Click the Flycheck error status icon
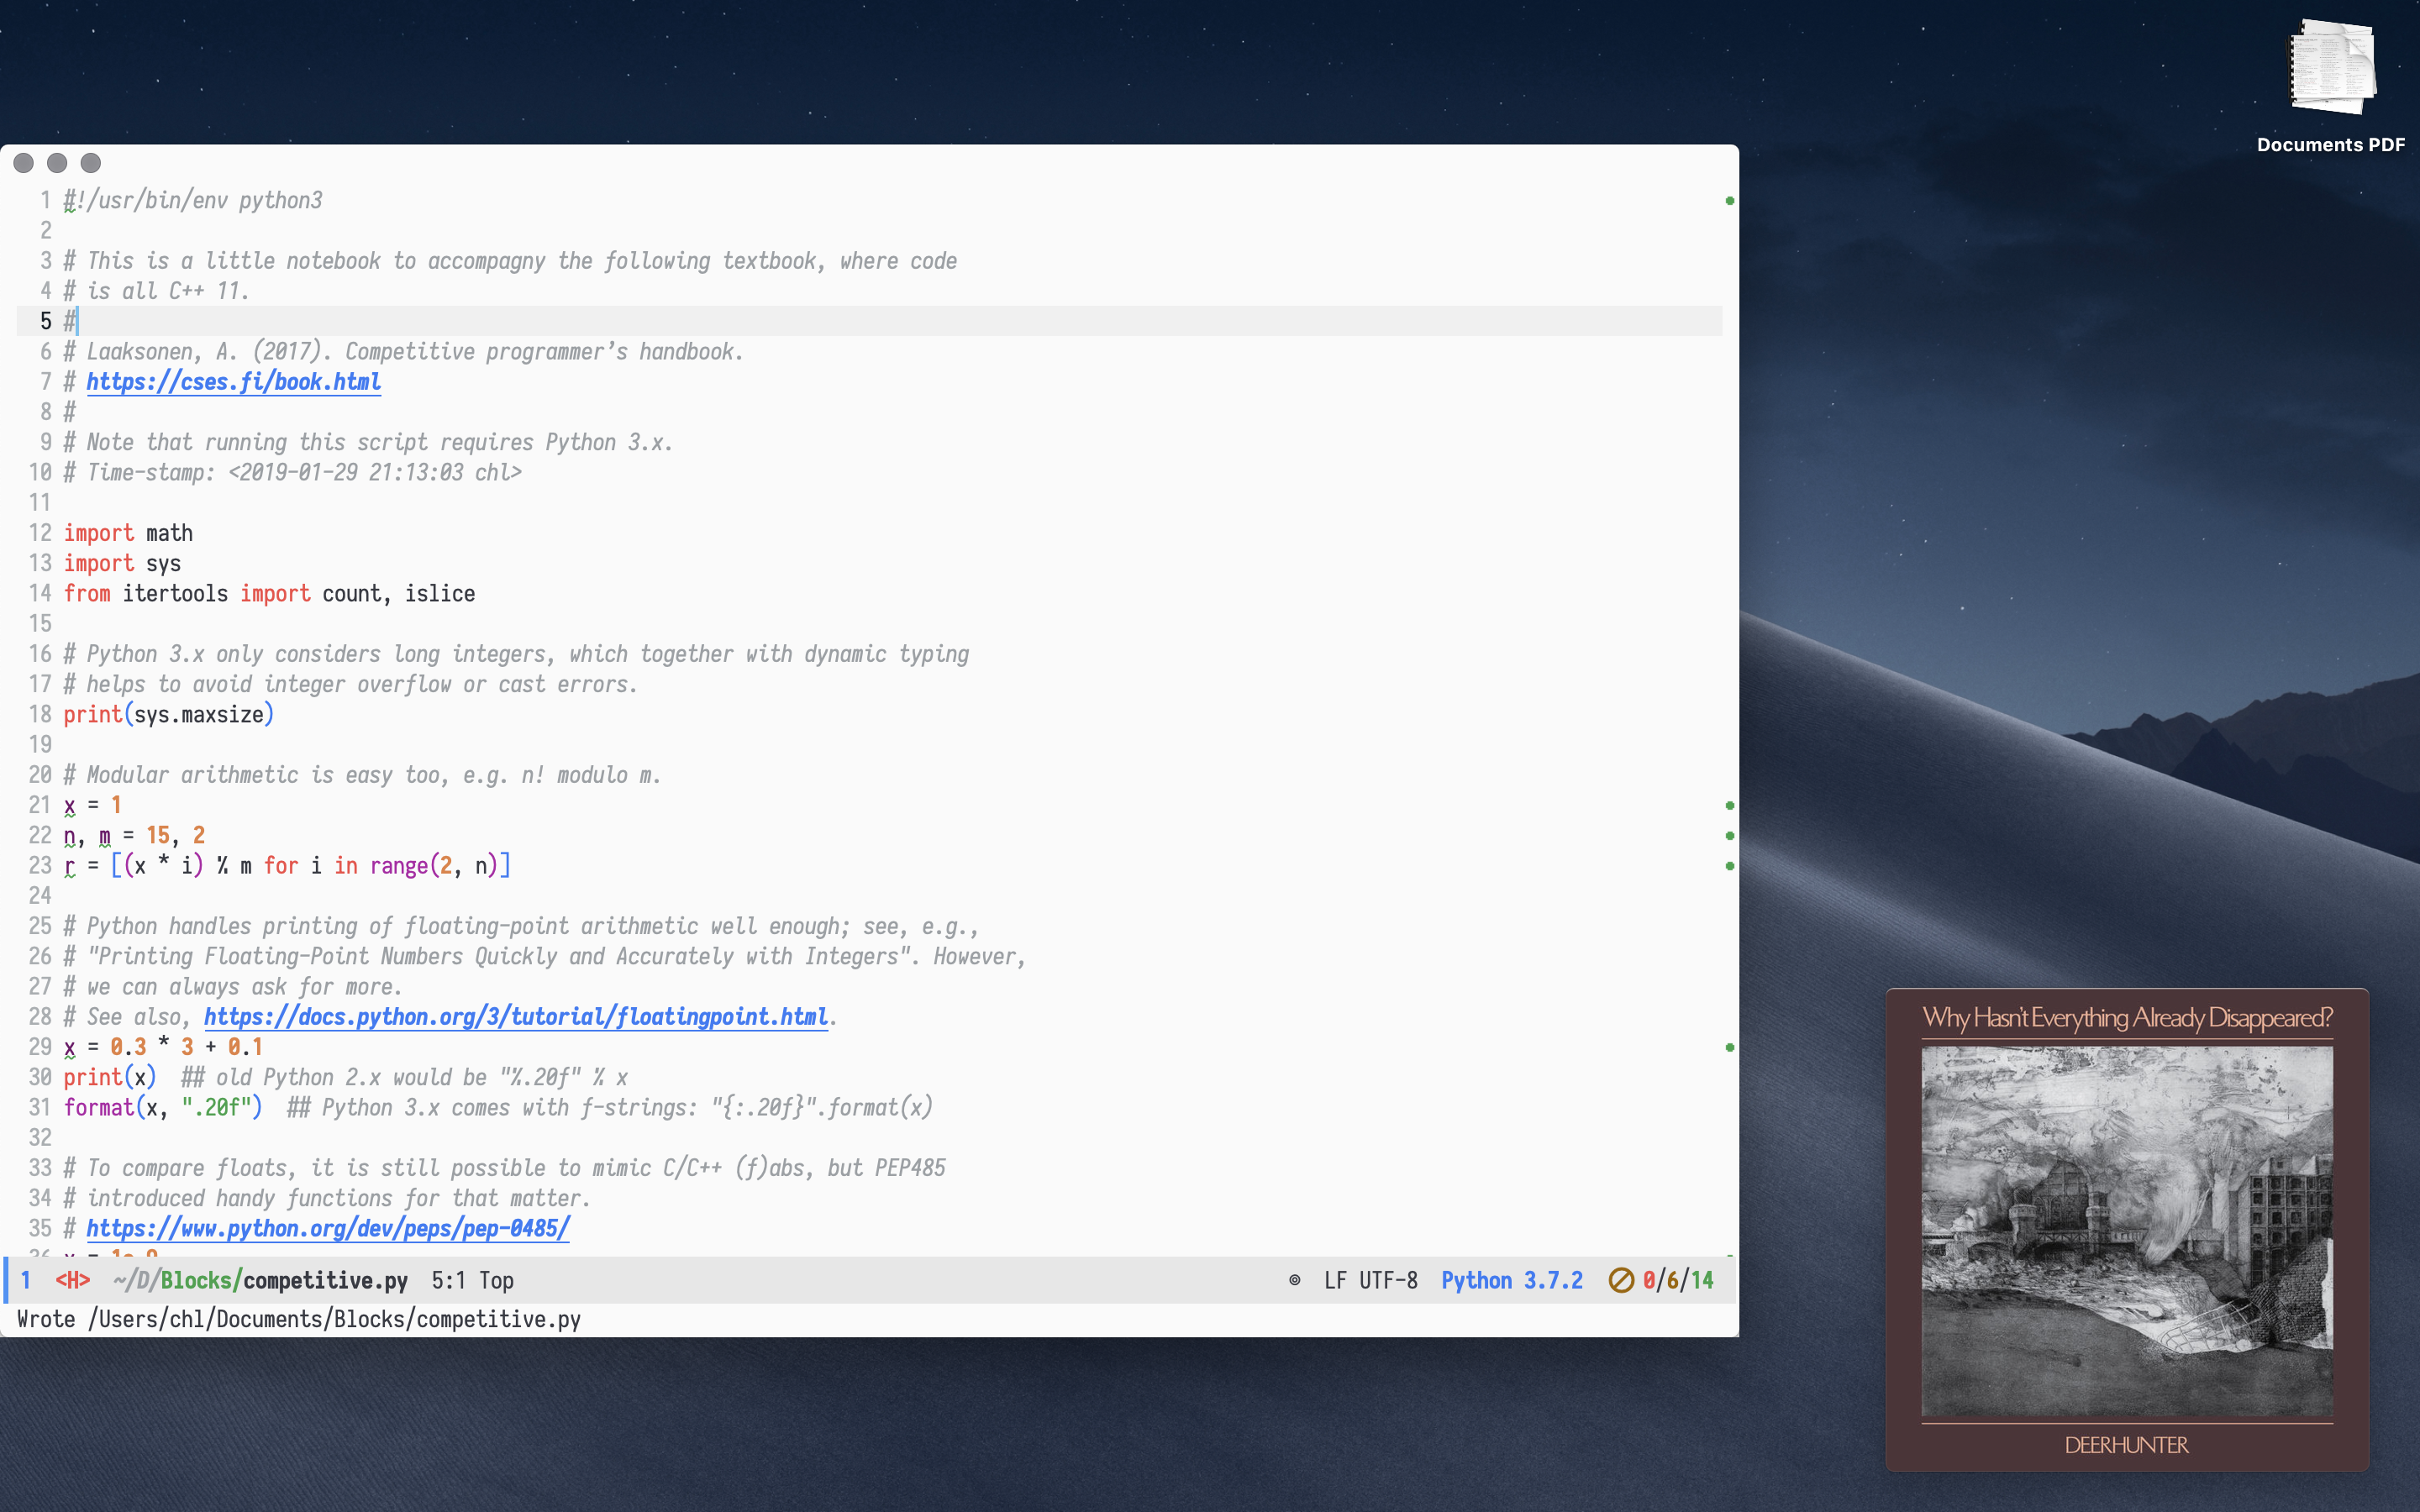 [1620, 1280]
